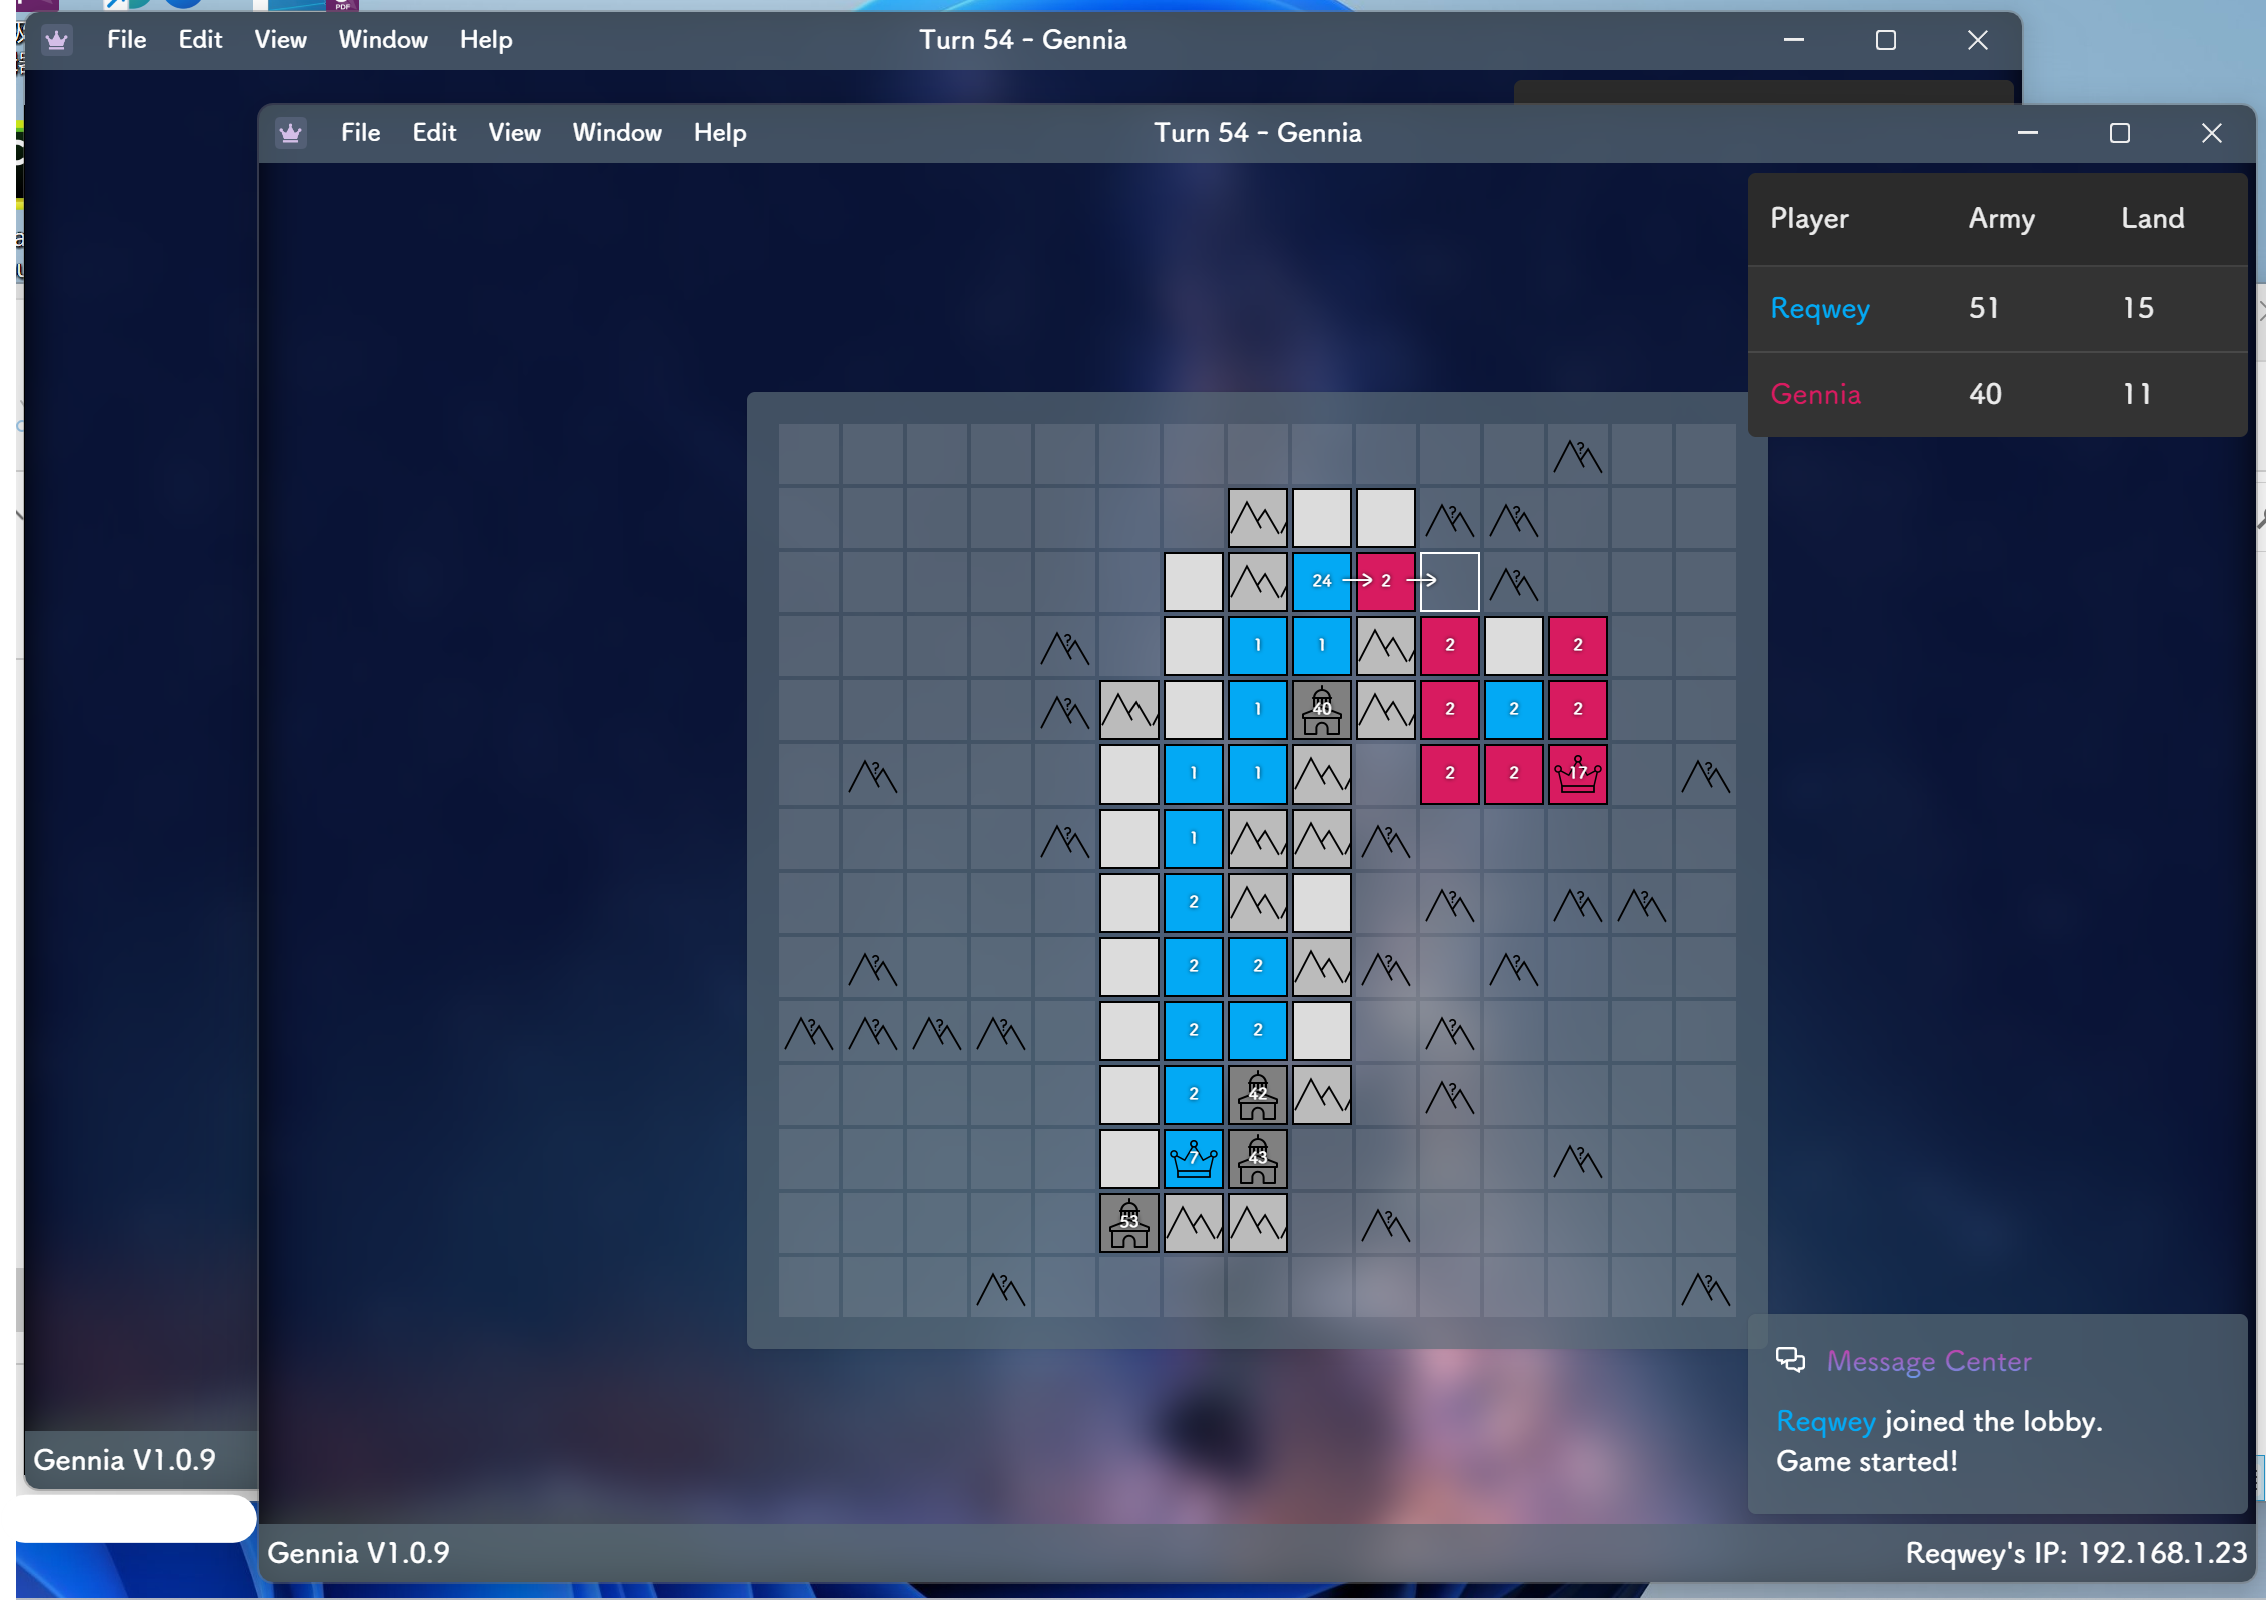The image size is (2266, 1600).
Task: Open the File menu in front window
Action: click(x=360, y=133)
